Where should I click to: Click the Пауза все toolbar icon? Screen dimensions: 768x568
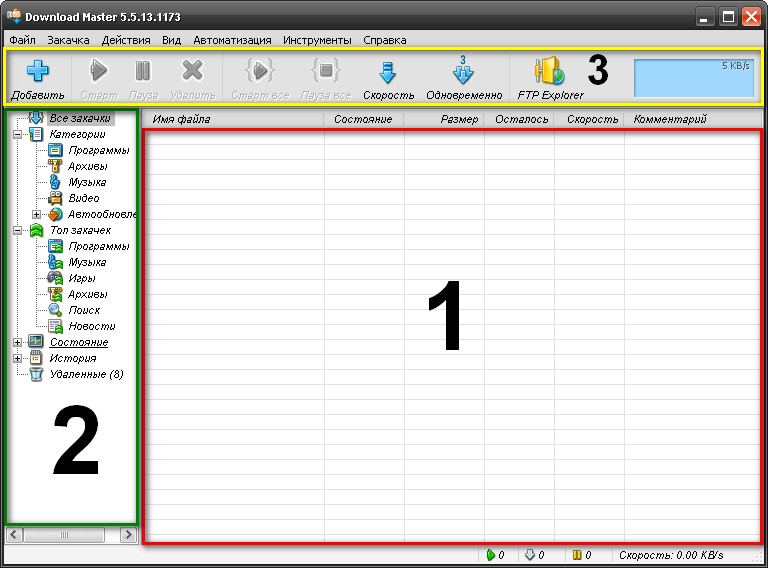pos(326,71)
